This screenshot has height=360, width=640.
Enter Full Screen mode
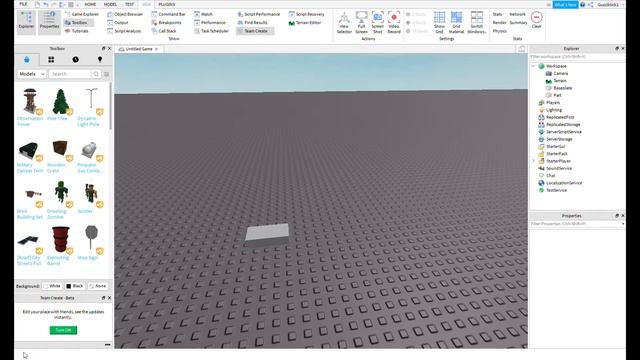[361, 22]
